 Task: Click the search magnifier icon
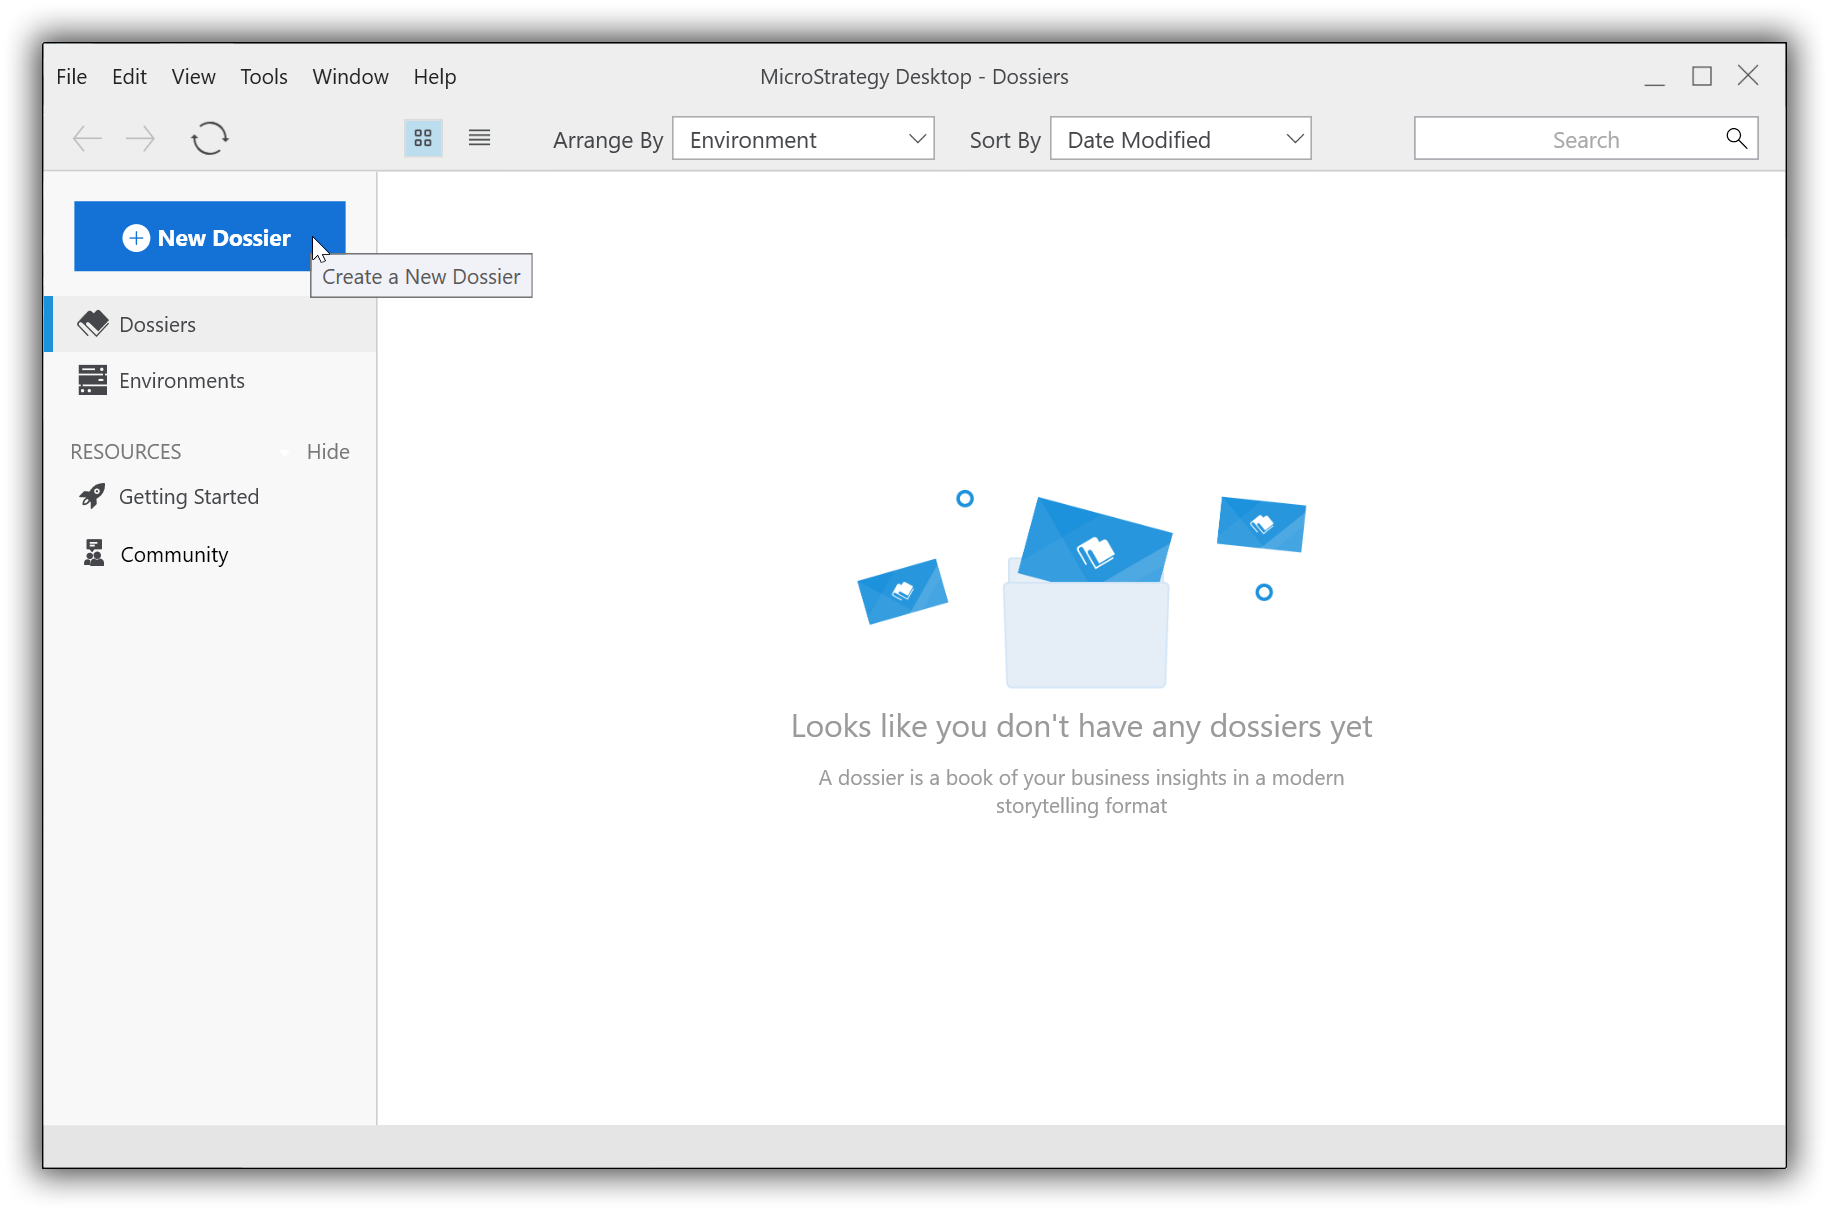tap(1736, 139)
